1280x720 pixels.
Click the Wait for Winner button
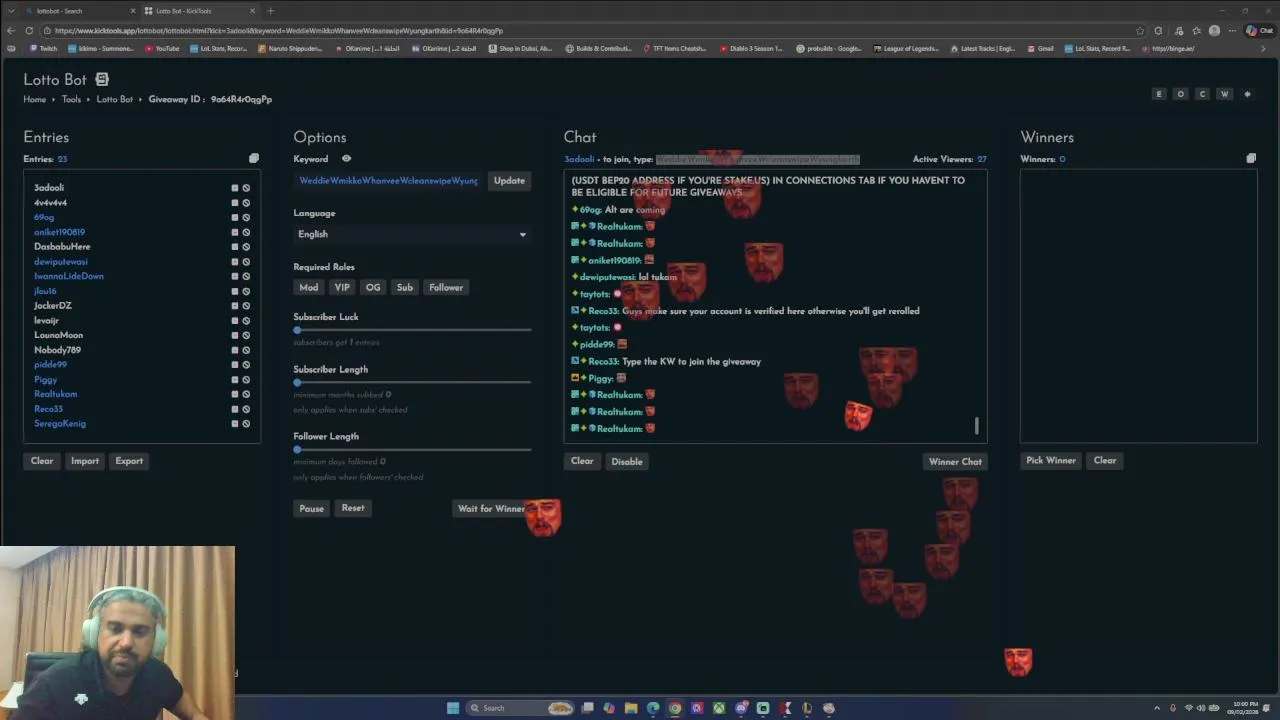[491, 509]
